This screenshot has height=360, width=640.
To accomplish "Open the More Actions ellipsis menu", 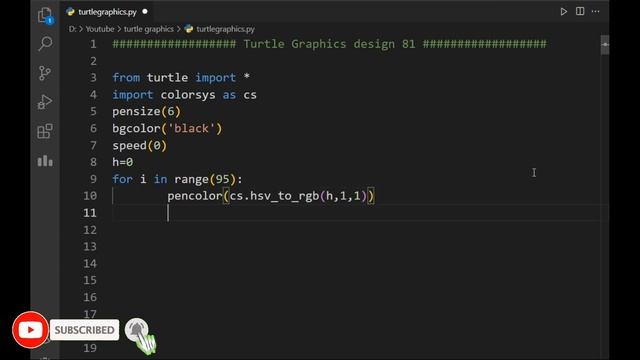I will (596, 11).
